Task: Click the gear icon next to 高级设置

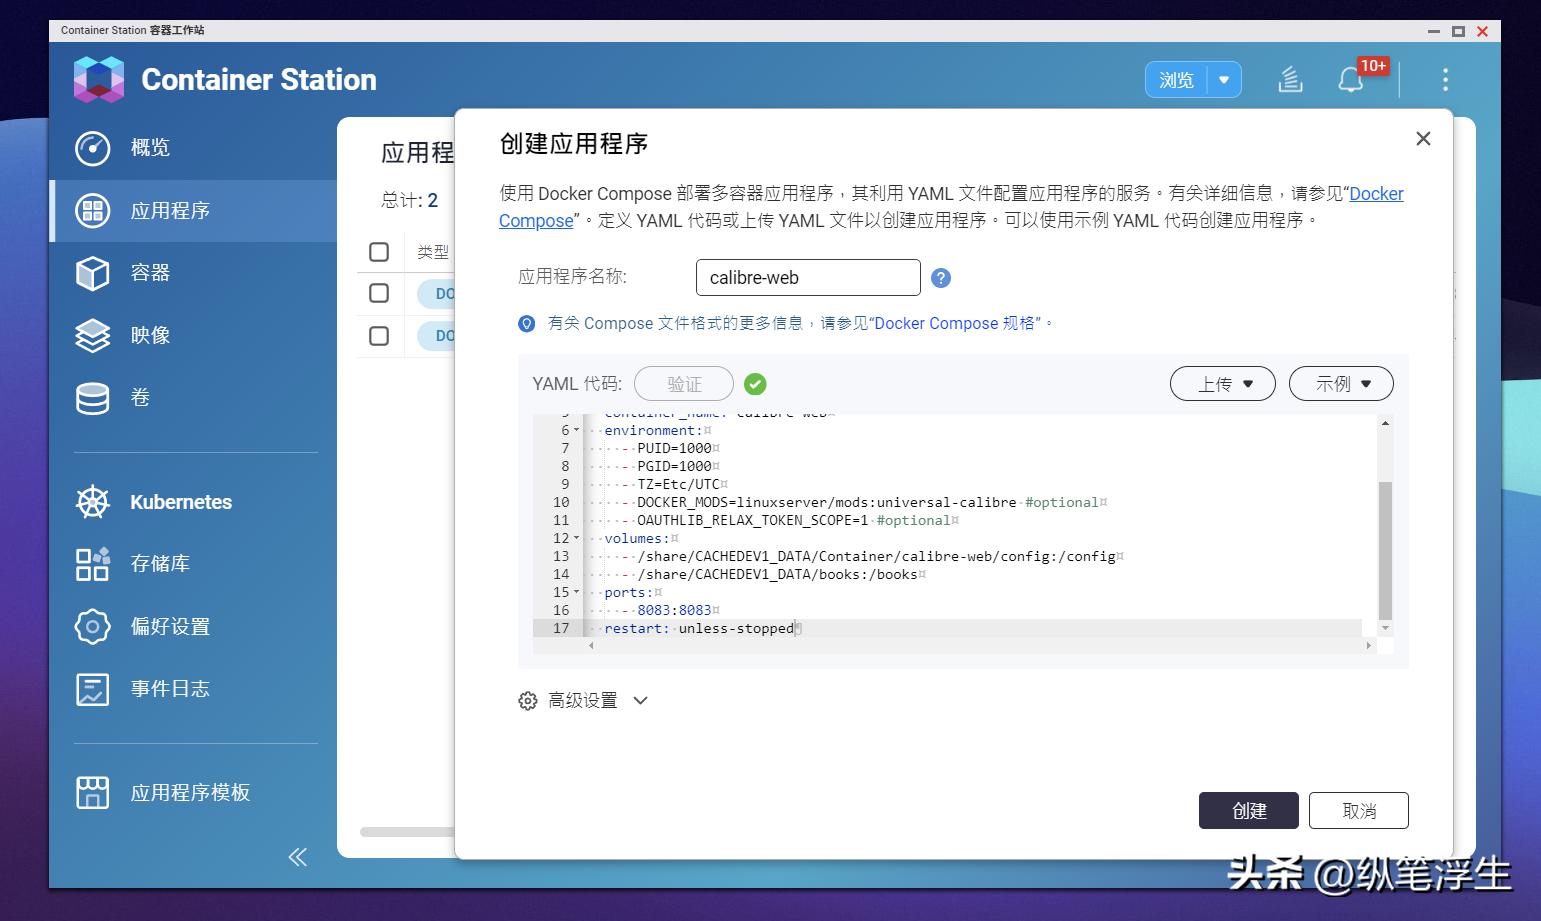Action: point(528,701)
